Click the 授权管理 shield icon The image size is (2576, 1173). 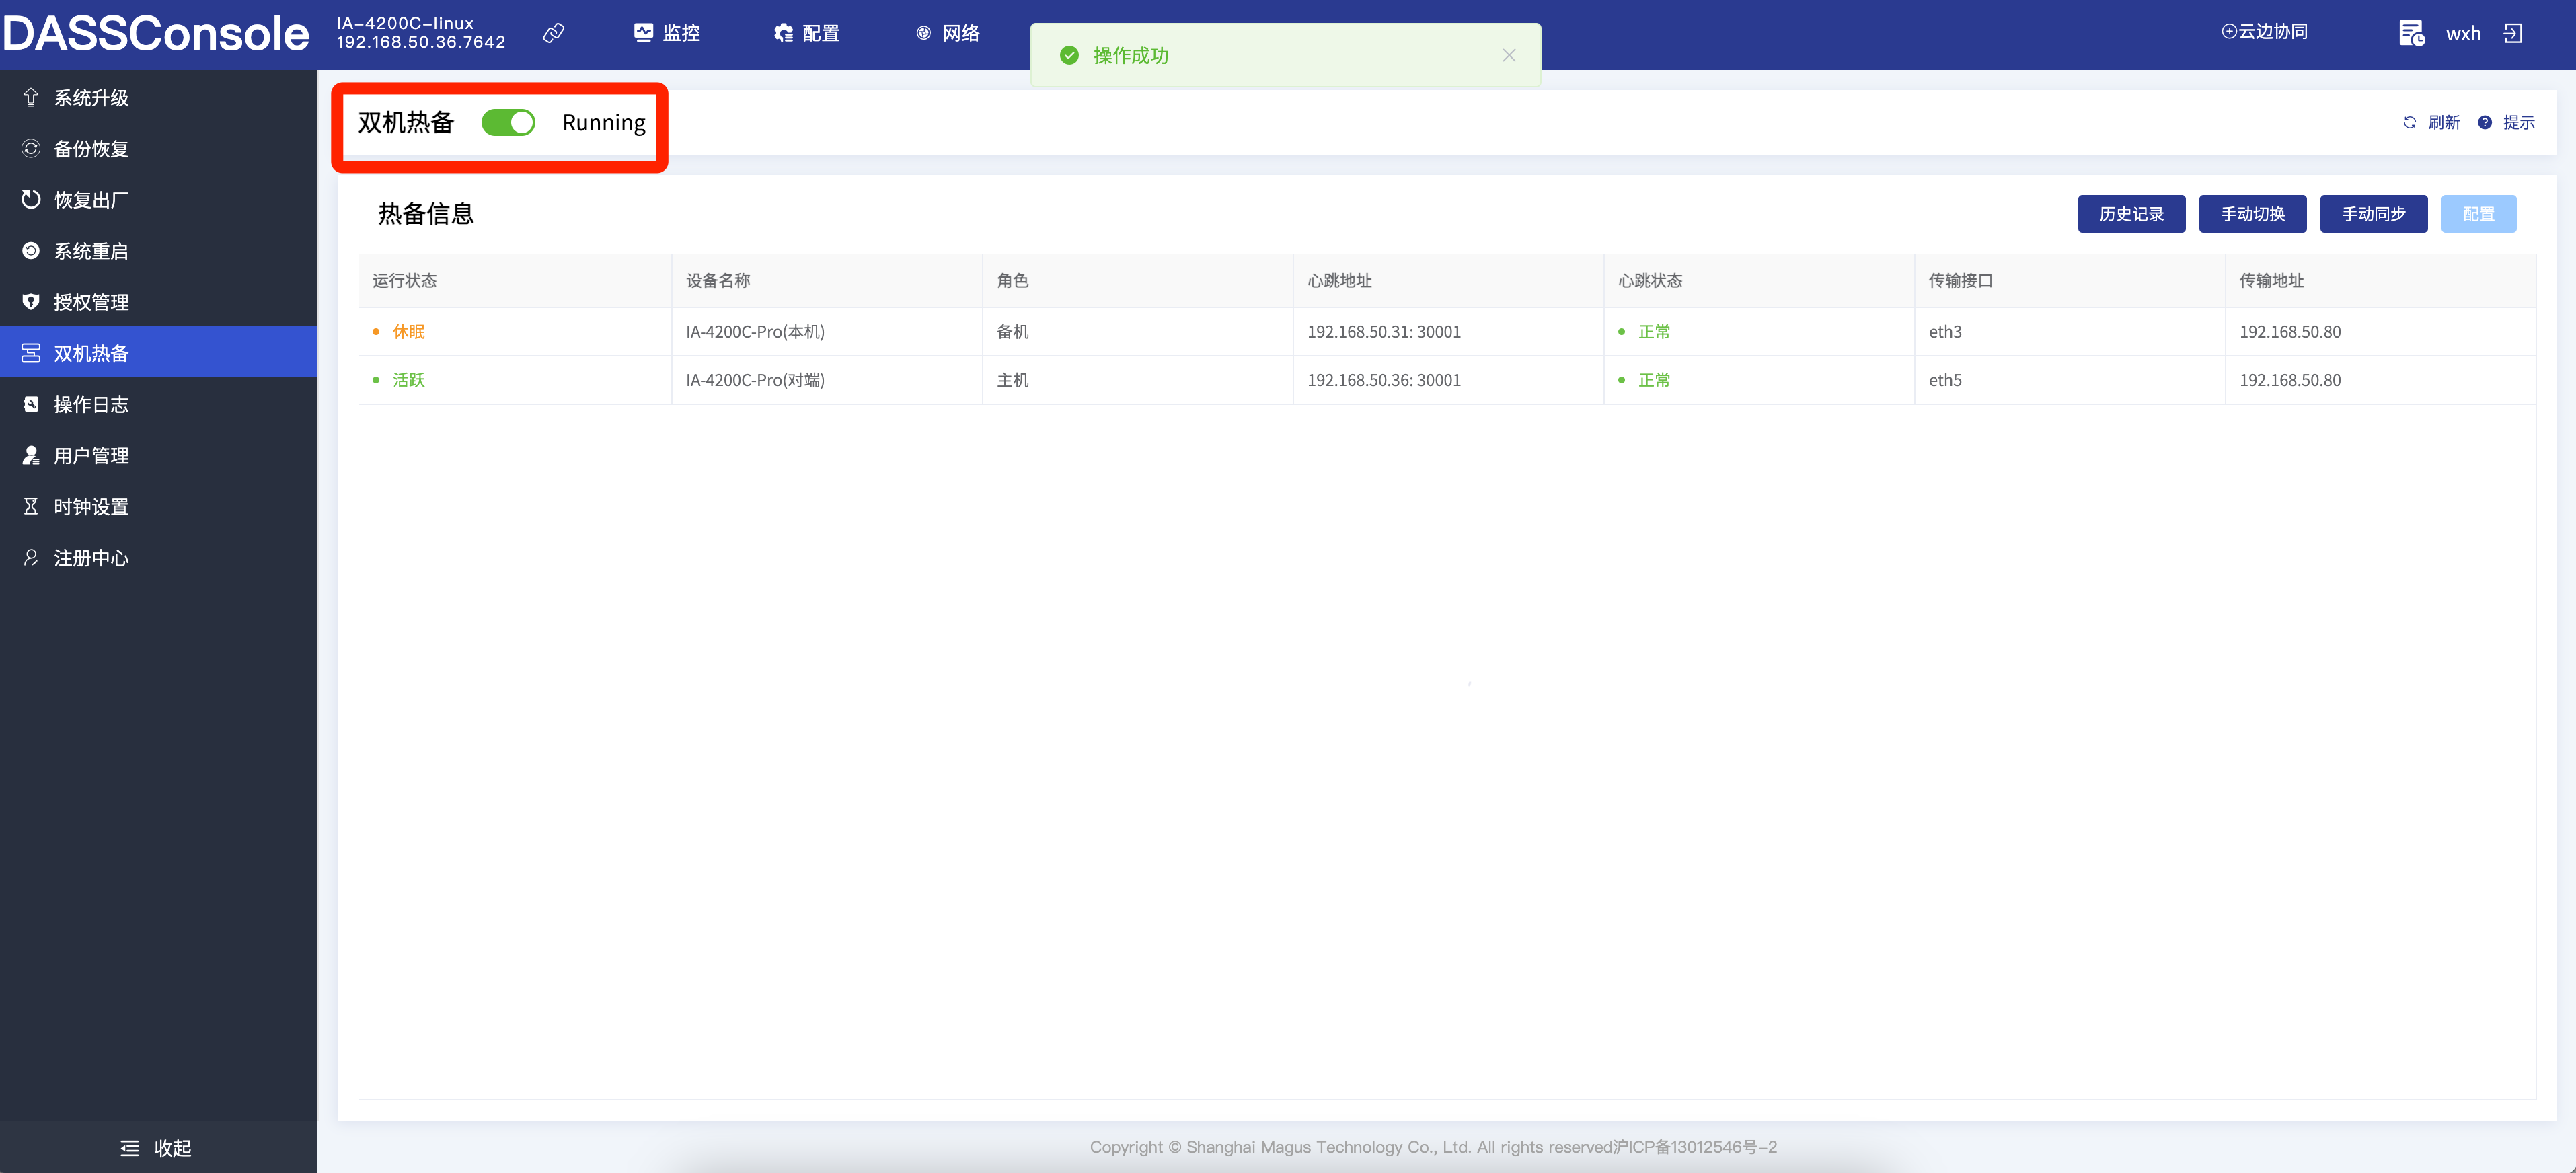[31, 301]
